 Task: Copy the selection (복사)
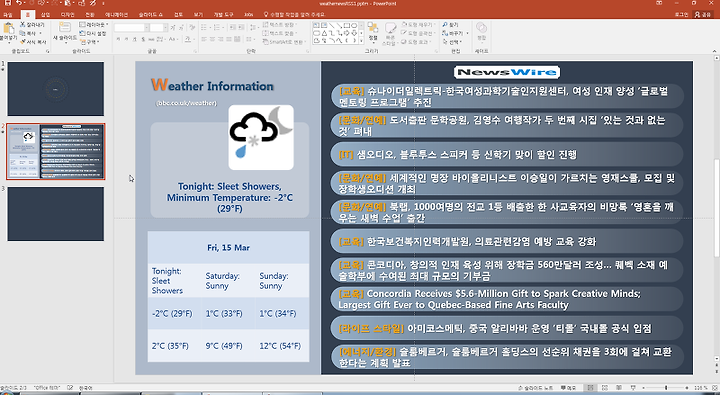point(28,33)
